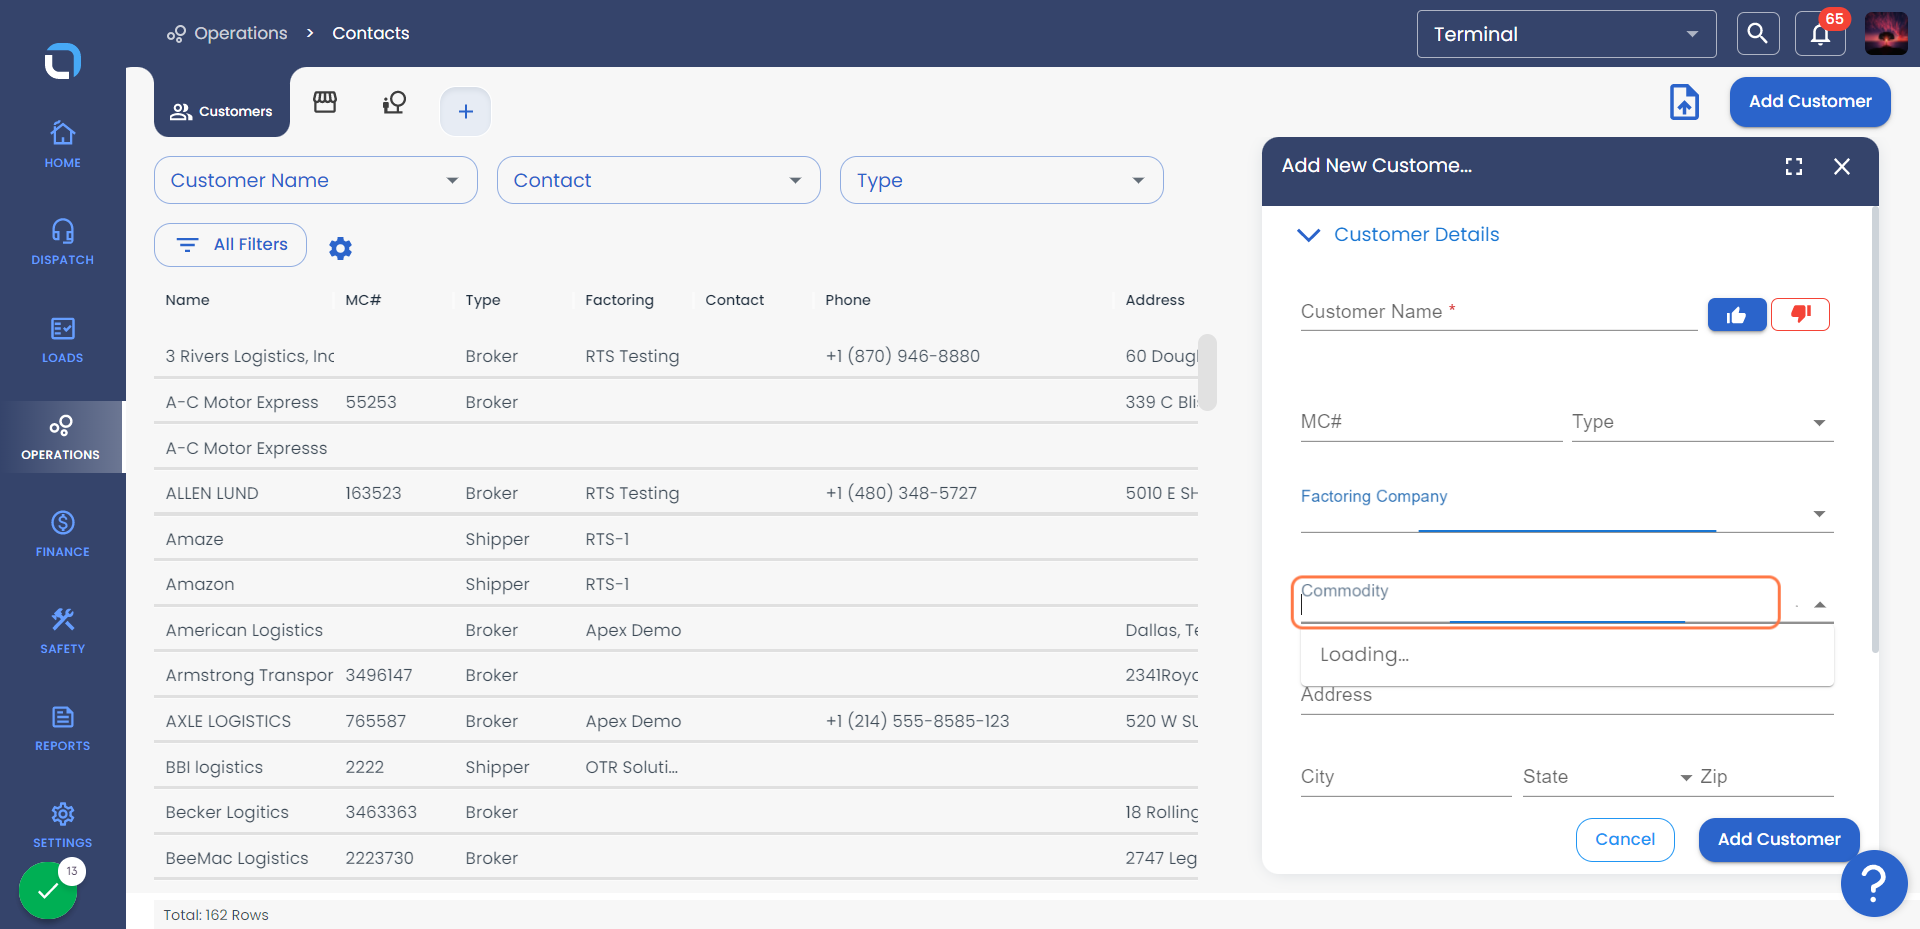1920x929 pixels.
Task: Click the Address input field
Action: coord(1567,697)
